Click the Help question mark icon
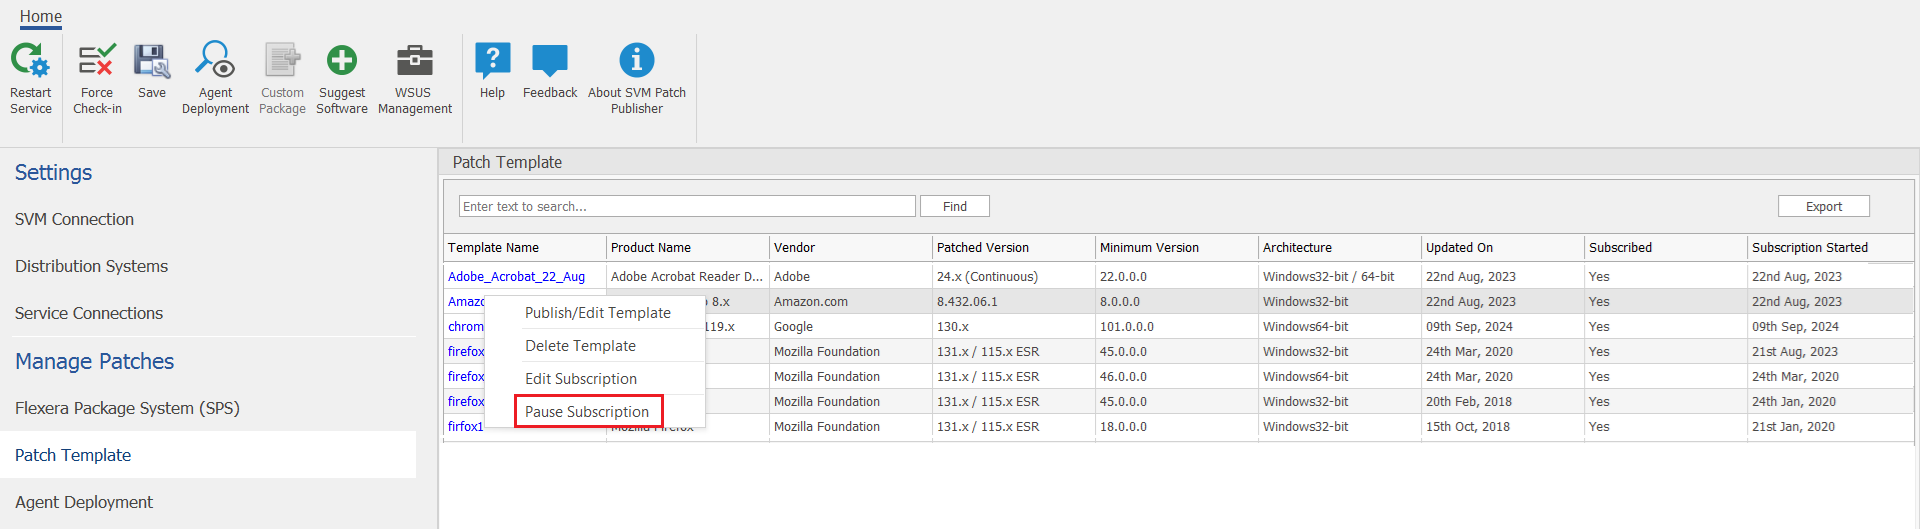The width and height of the screenshot is (1920, 529). (x=492, y=62)
